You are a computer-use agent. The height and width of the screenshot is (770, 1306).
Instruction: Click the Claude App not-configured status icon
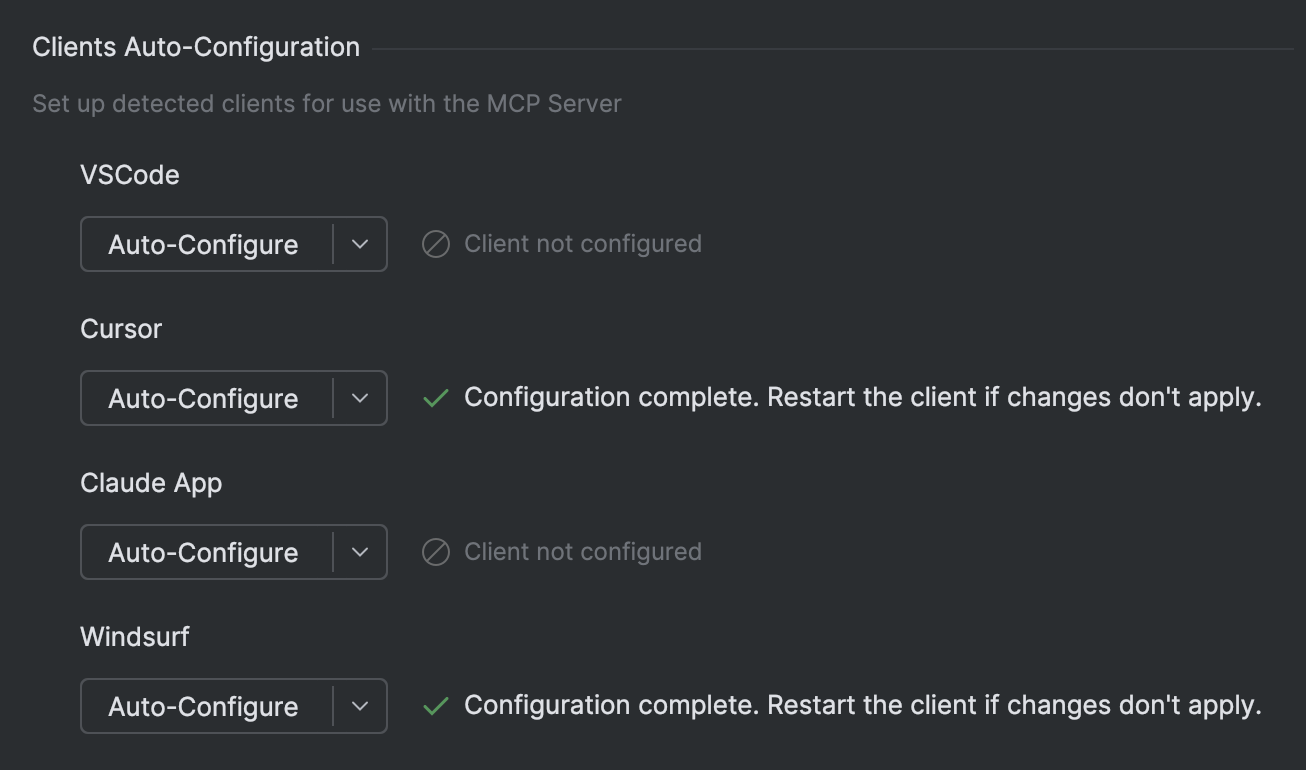coord(436,552)
